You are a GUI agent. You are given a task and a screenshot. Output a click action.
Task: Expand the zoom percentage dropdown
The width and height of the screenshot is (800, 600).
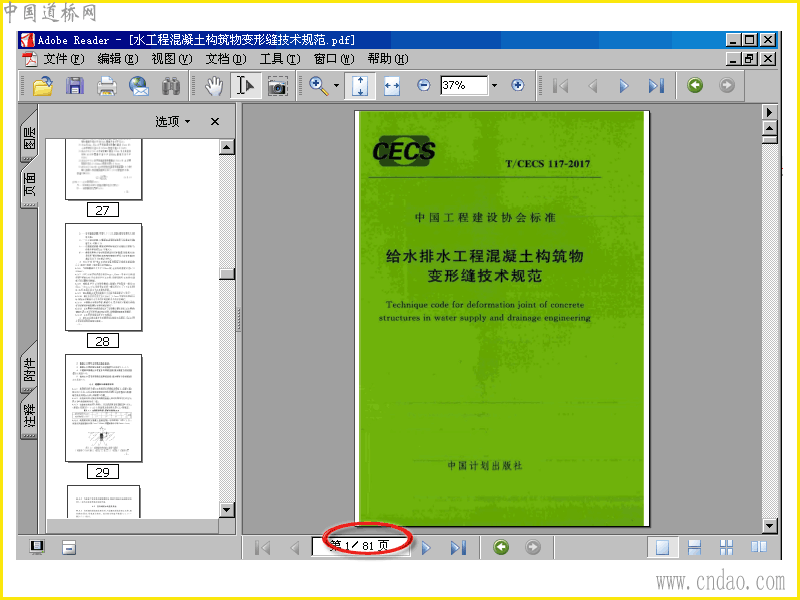pos(494,85)
